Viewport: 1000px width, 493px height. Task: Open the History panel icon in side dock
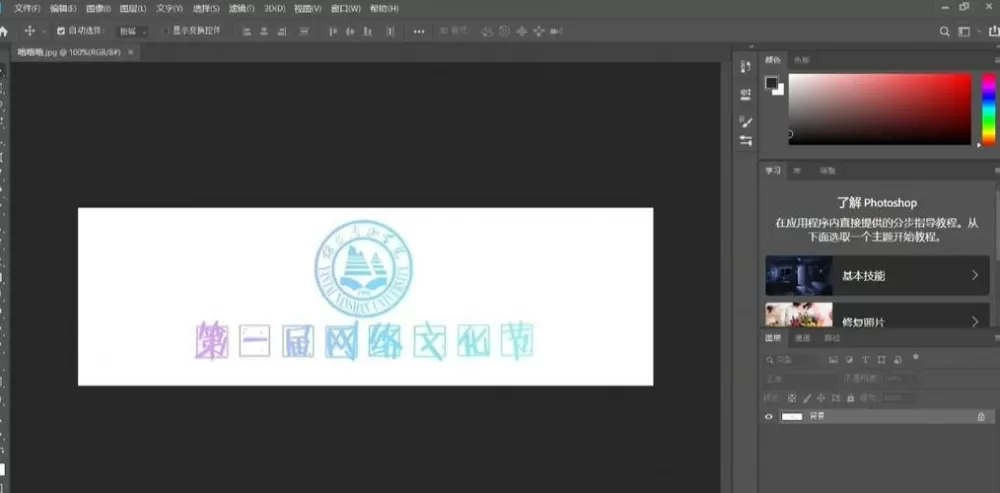pyautogui.click(x=746, y=67)
